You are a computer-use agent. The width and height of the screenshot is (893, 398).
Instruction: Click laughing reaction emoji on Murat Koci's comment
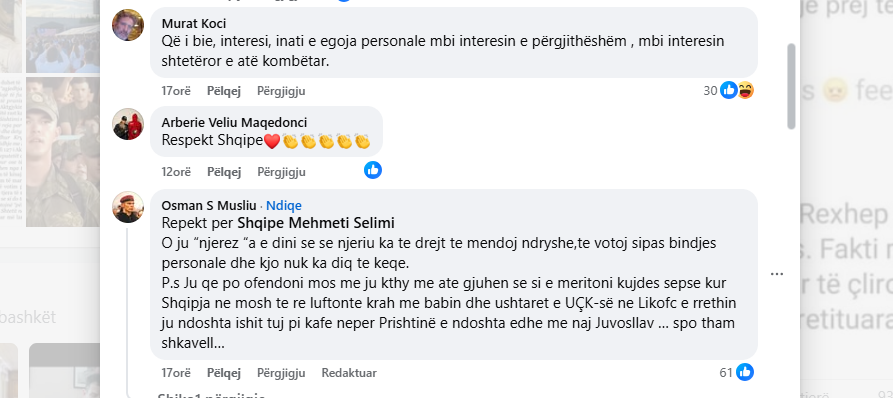point(745,90)
